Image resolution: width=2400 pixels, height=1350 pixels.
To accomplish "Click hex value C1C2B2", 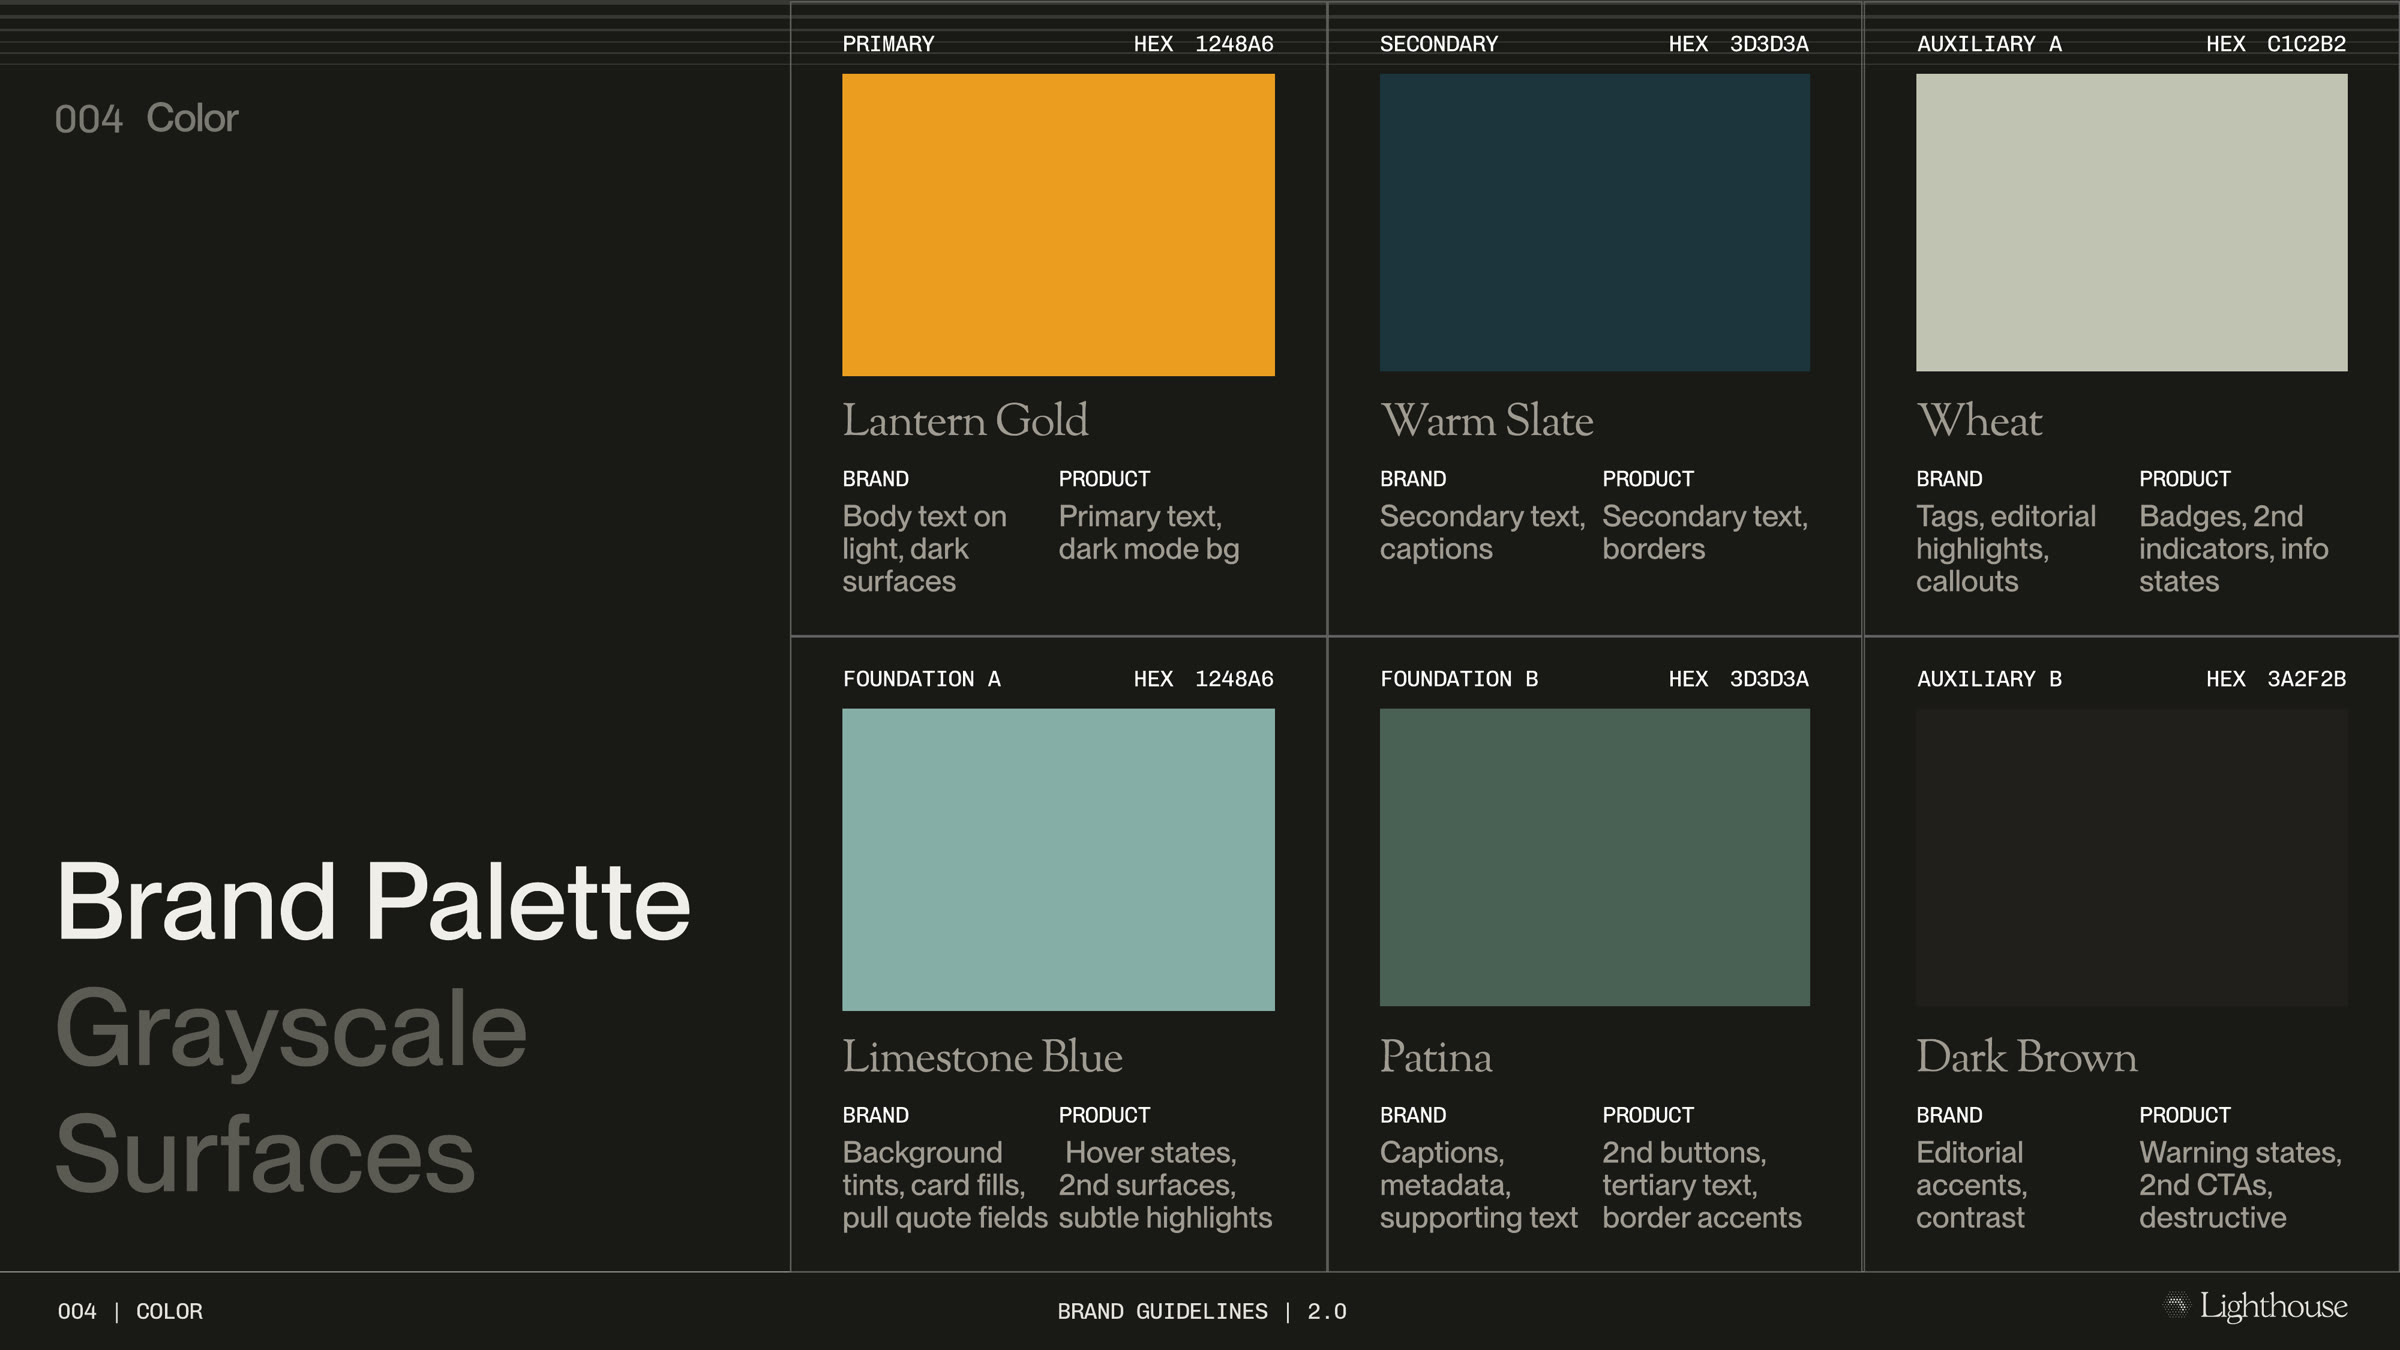I will click(x=2306, y=44).
